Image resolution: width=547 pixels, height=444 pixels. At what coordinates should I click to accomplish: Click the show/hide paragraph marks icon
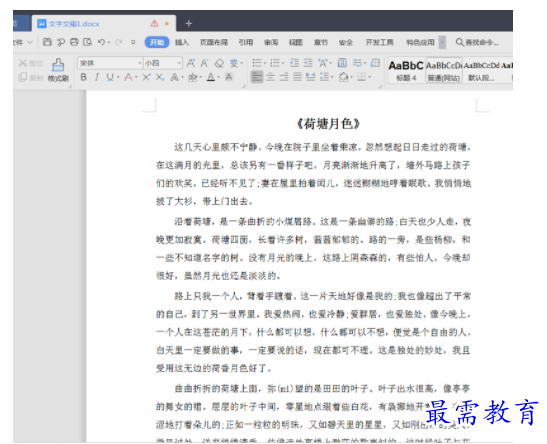click(x=357, y=63)
